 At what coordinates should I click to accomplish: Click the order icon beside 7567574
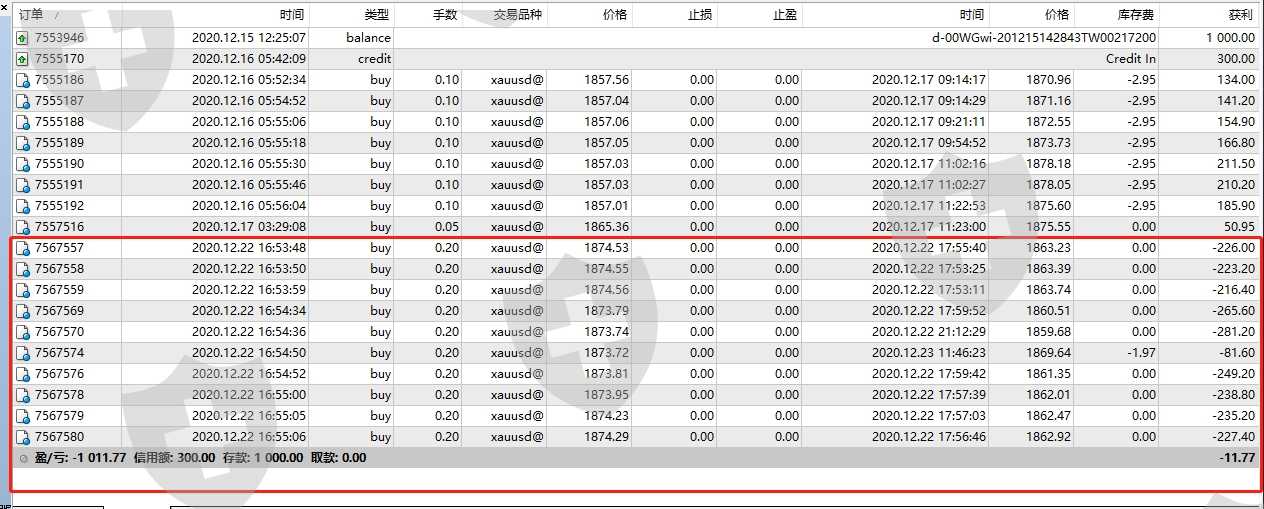[x=22, y=353]
